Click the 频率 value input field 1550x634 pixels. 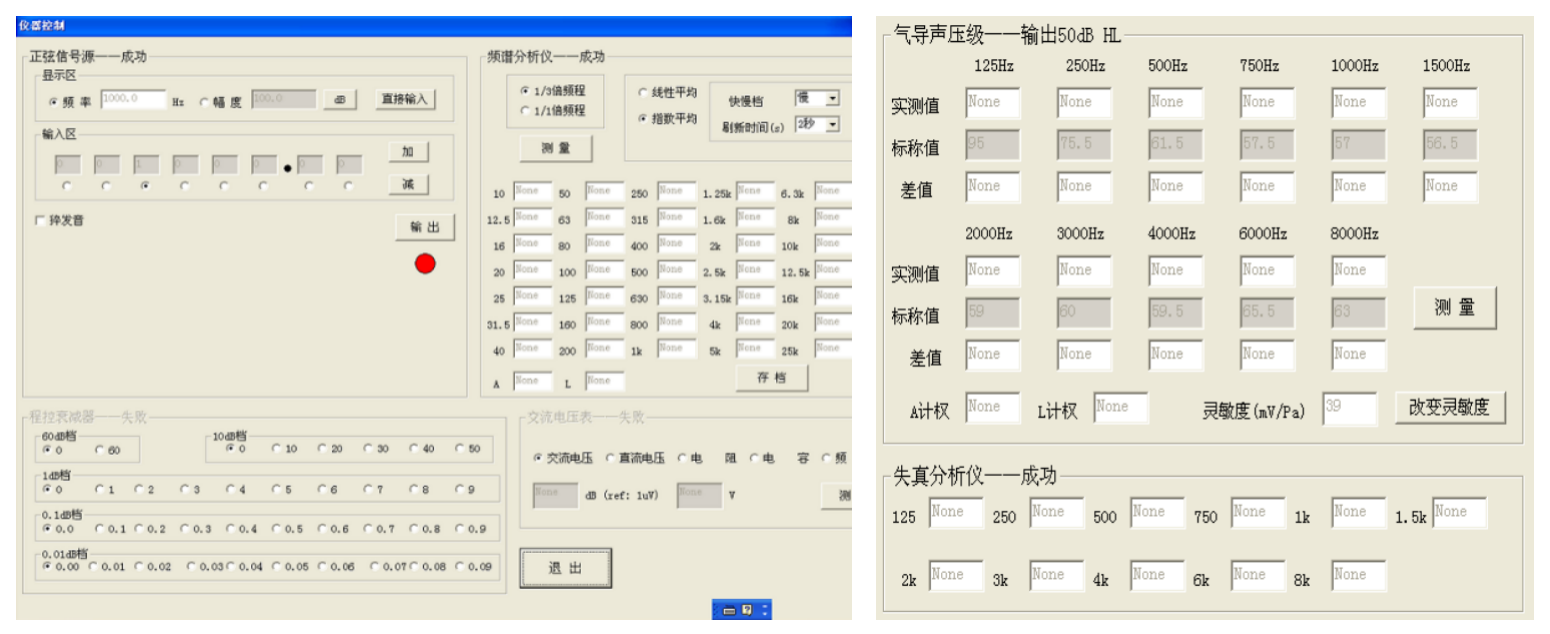(x=133, y=100)
